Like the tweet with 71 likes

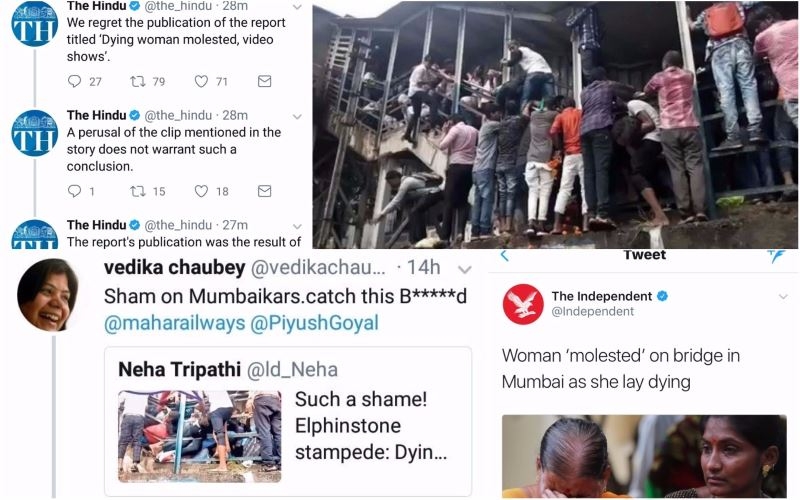point(202,82)
